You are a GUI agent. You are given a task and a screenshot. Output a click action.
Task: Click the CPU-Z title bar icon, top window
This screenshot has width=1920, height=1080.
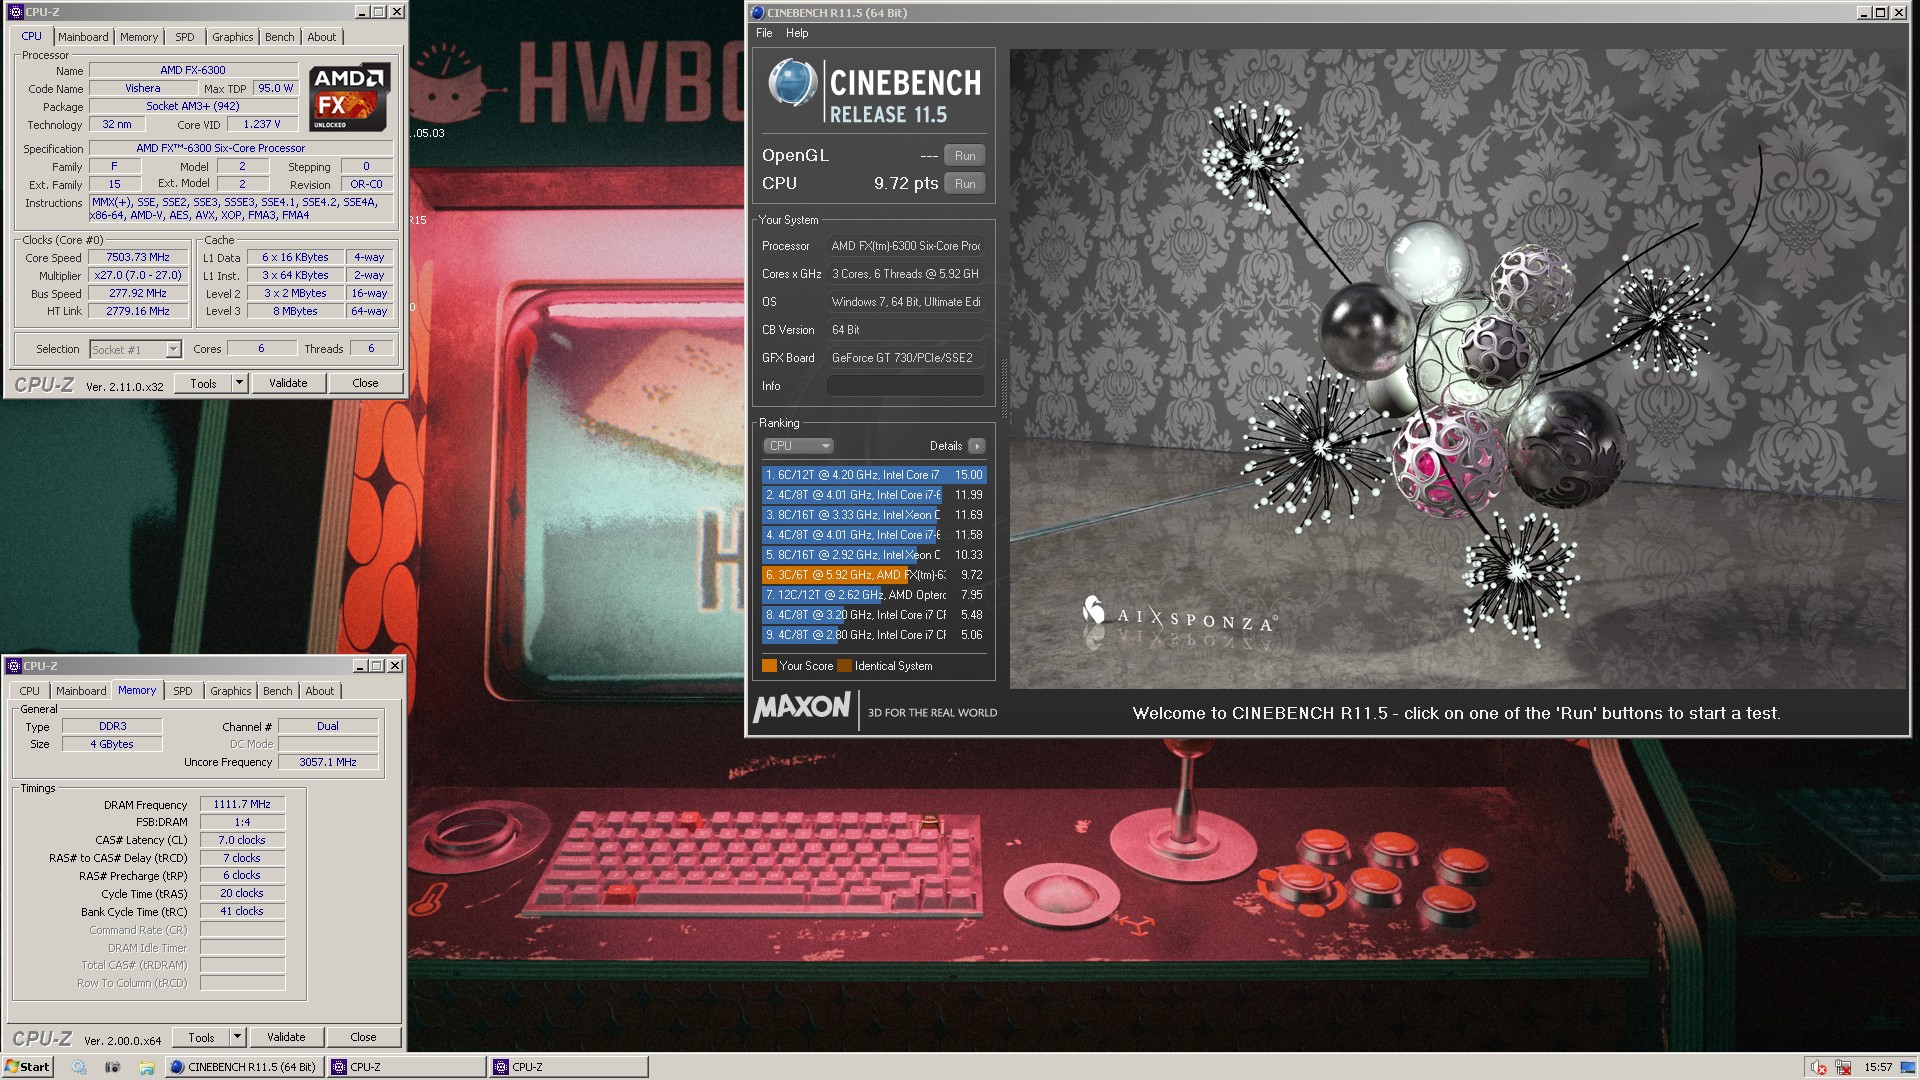point(15,12)
